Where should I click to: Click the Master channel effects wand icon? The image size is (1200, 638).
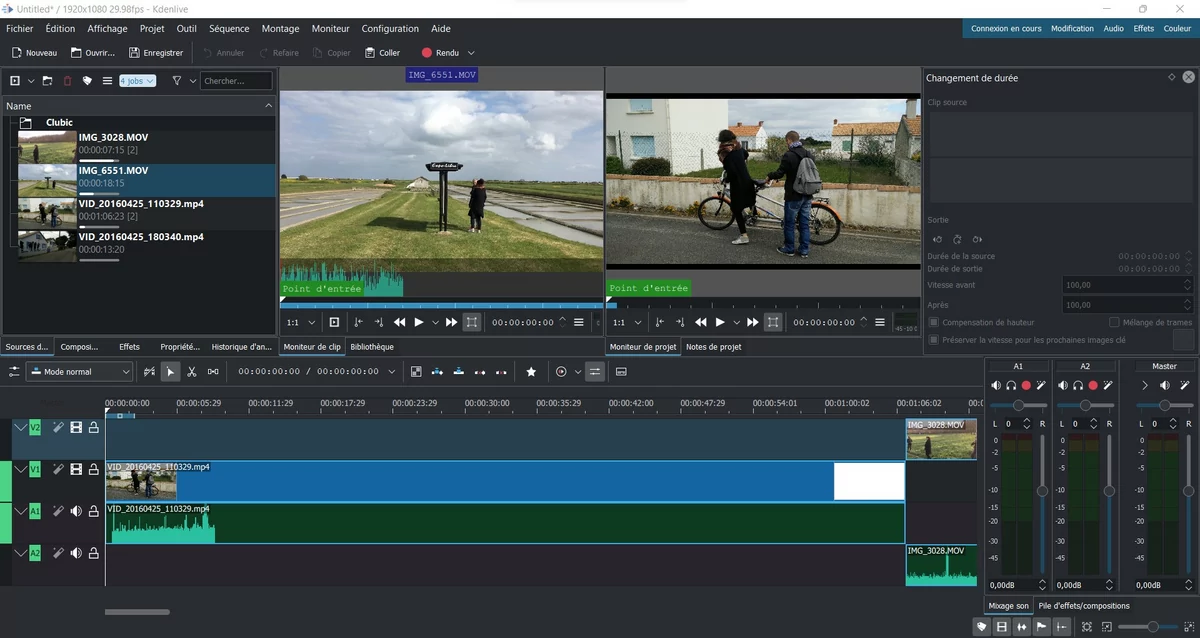(1185, 385)
